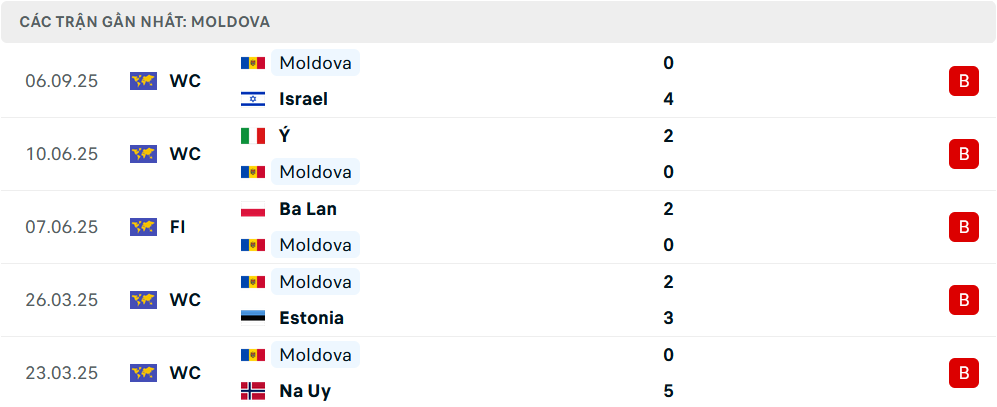Click 'Các trận gần nhất: Moldova' header

coord(144,21)
